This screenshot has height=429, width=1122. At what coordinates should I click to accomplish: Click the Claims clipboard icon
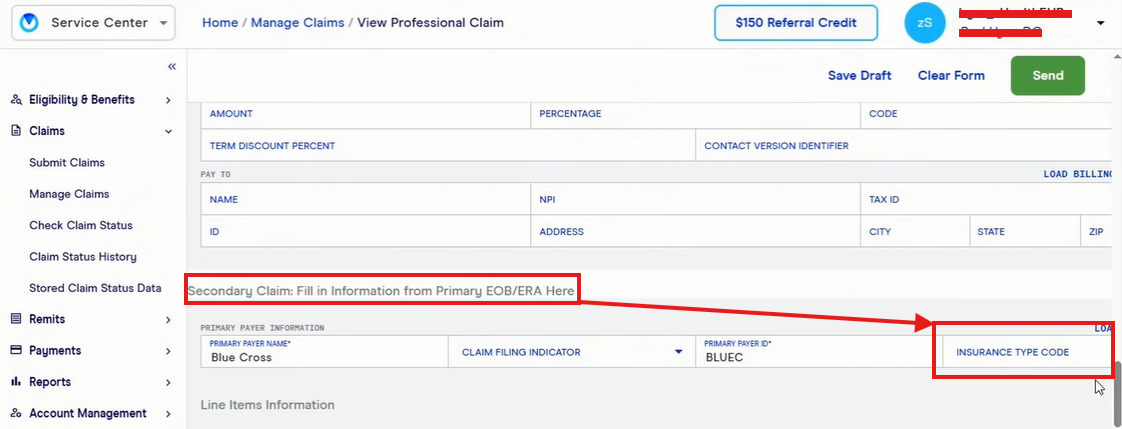(x=16, y=131)
